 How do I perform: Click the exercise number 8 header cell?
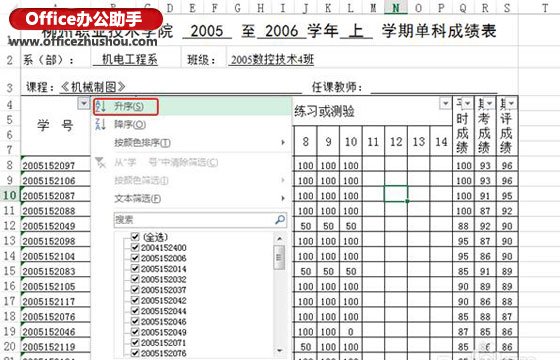point(305,142)
